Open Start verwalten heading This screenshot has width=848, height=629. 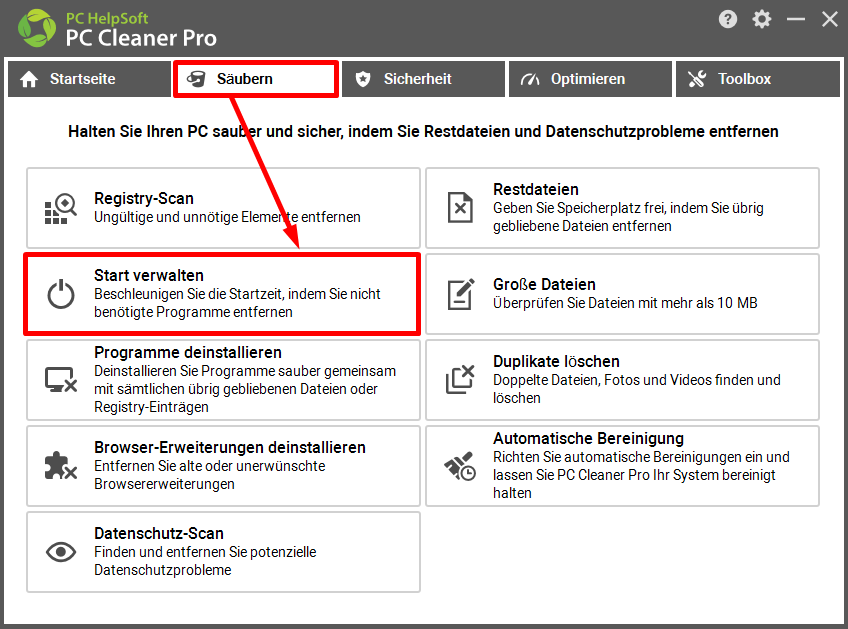coord(149,275)
